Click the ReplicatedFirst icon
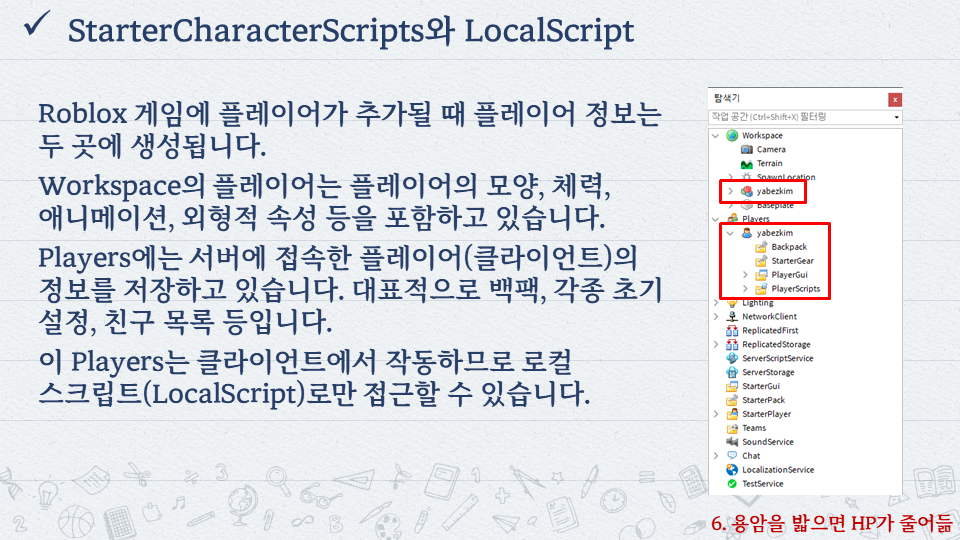This screenshot has width=960, height=540. 732,331
